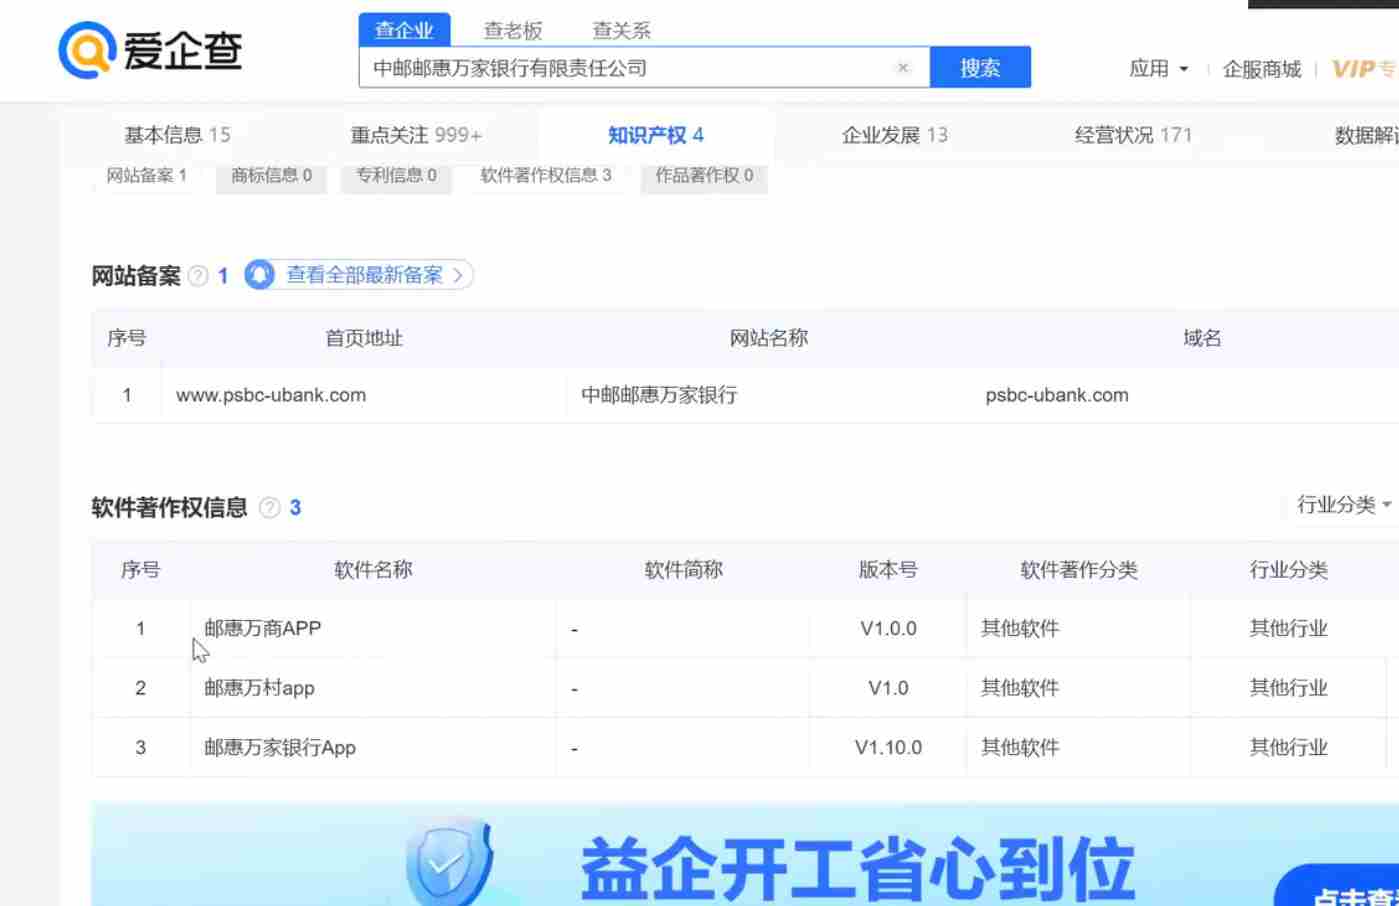Expand 查看全部最新备案 via its chevron
The height and width of the screenshot is (906, 1399).
pyautogui.click(x=458, y=275)
